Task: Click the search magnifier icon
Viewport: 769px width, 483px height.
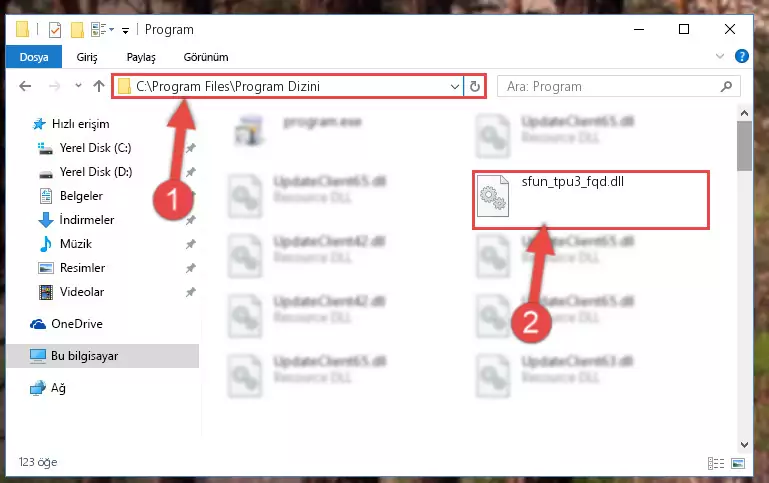Action: [x=726, y=87]
